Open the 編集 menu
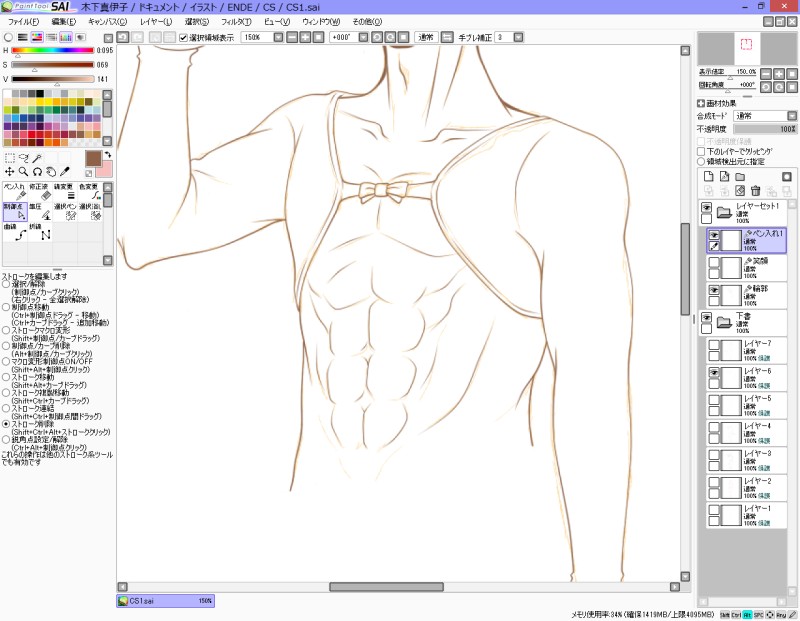Viewport: 800px width, 621px height. (64, 21)
